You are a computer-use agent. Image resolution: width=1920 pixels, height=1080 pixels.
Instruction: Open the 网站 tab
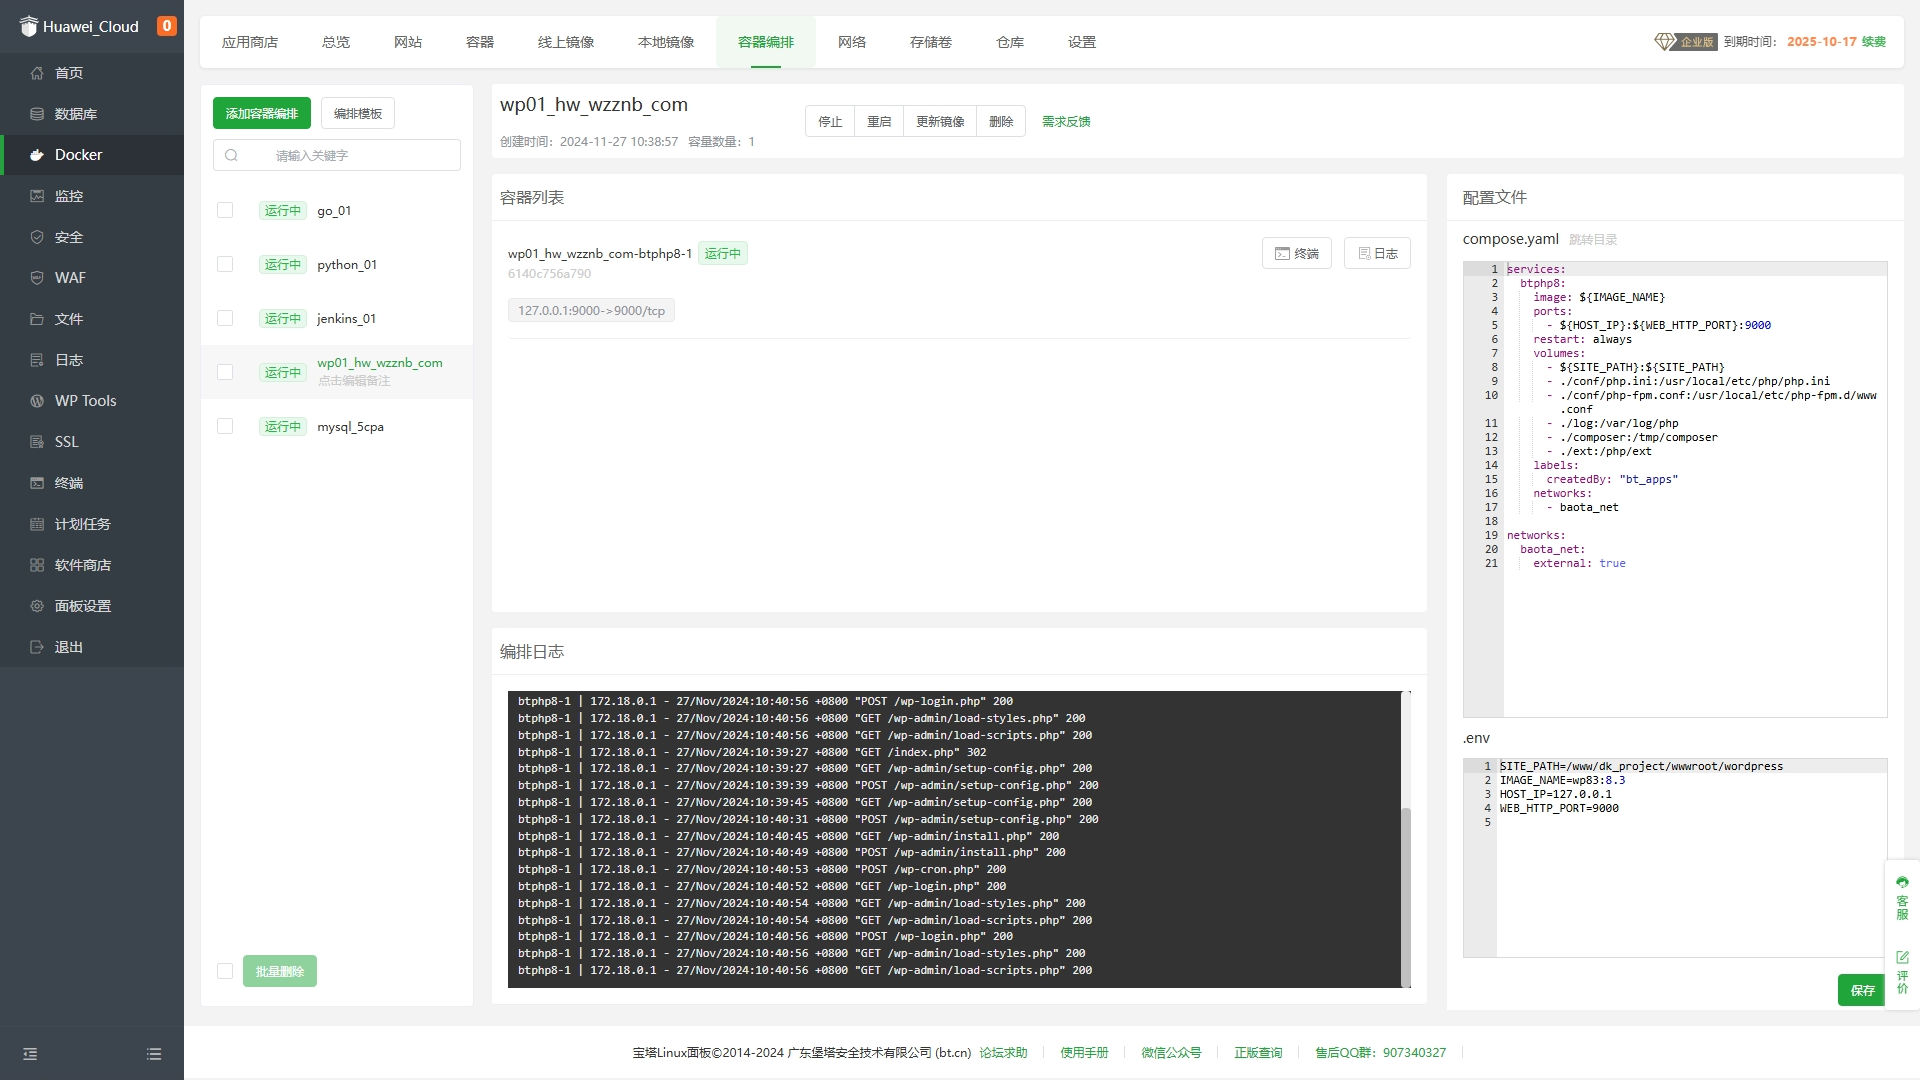click(x=408, y=42)
